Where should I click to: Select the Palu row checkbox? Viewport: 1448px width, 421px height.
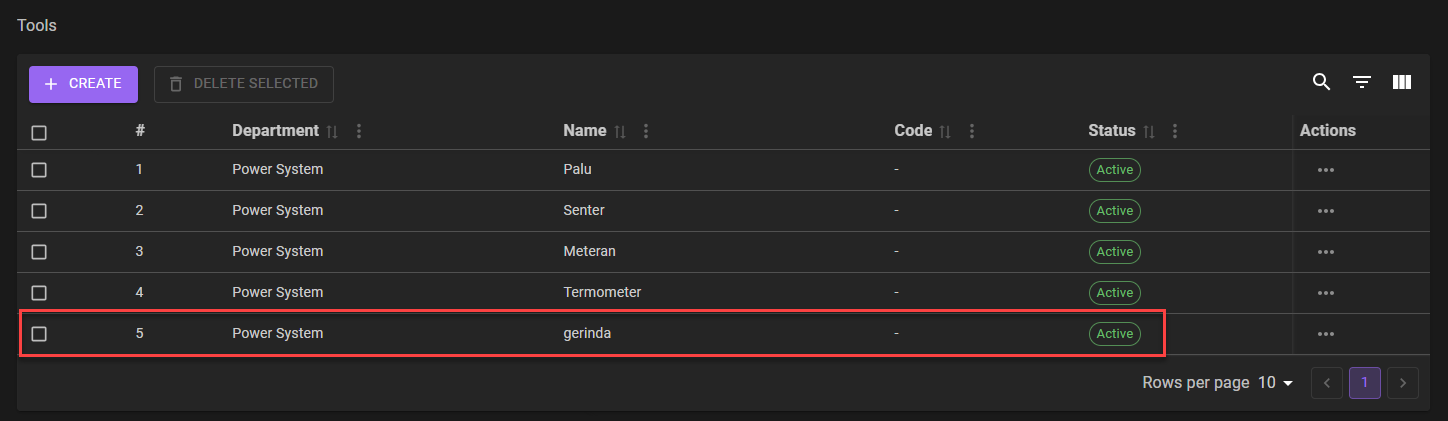[39, 170]
